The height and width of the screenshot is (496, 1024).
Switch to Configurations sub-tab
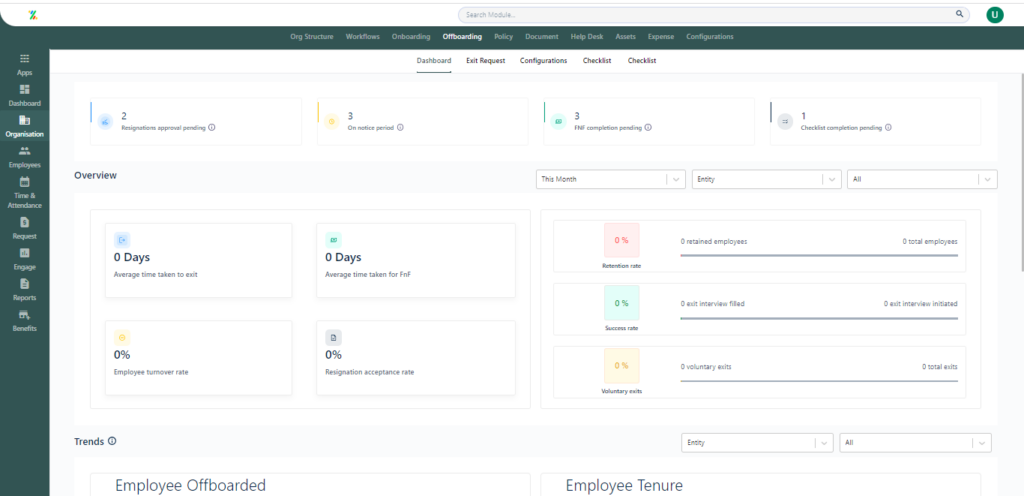pos(543,61)
